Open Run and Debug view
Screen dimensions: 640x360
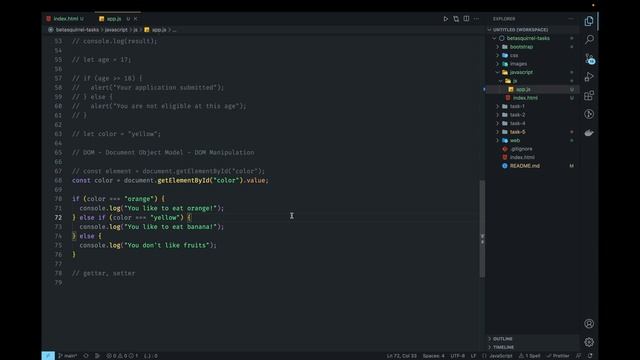pyautogui.click(x=589, y=77)
